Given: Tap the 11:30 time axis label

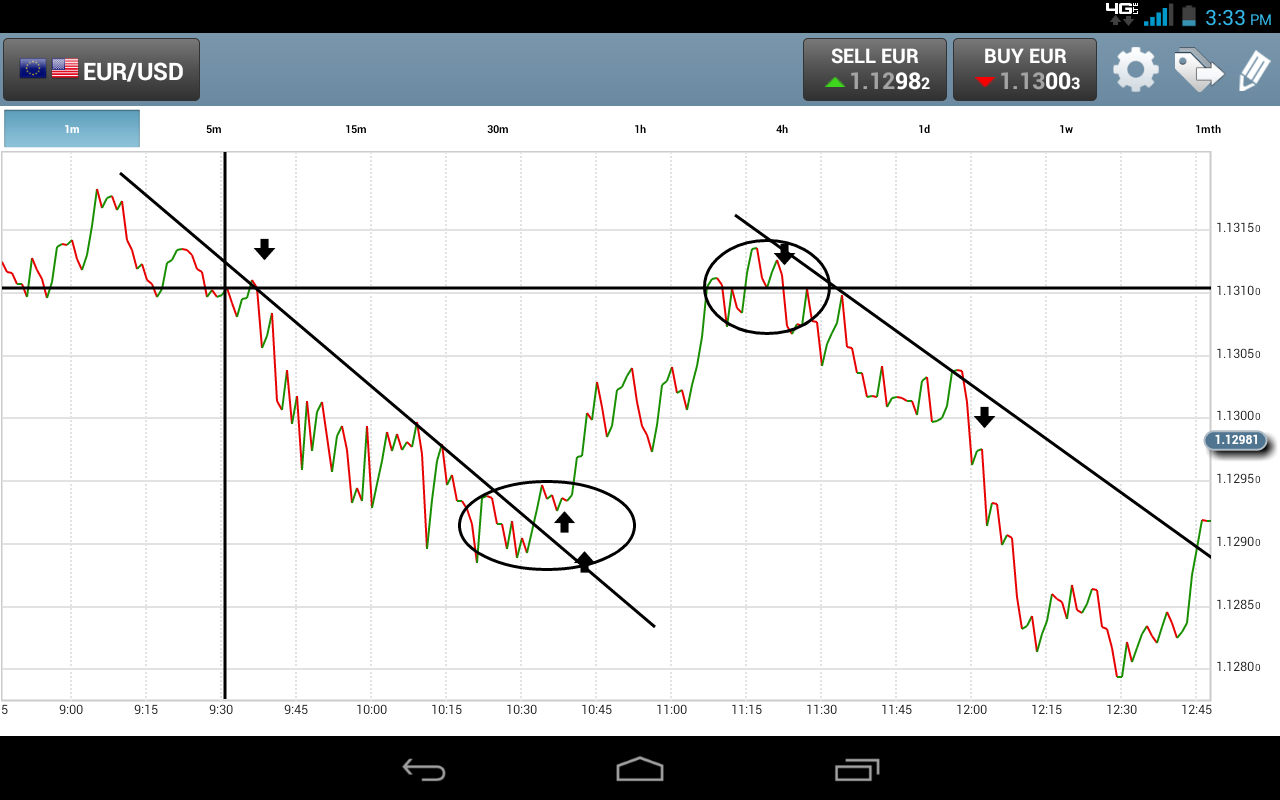Looking at the screenshot, I should [x=821, y=710].
